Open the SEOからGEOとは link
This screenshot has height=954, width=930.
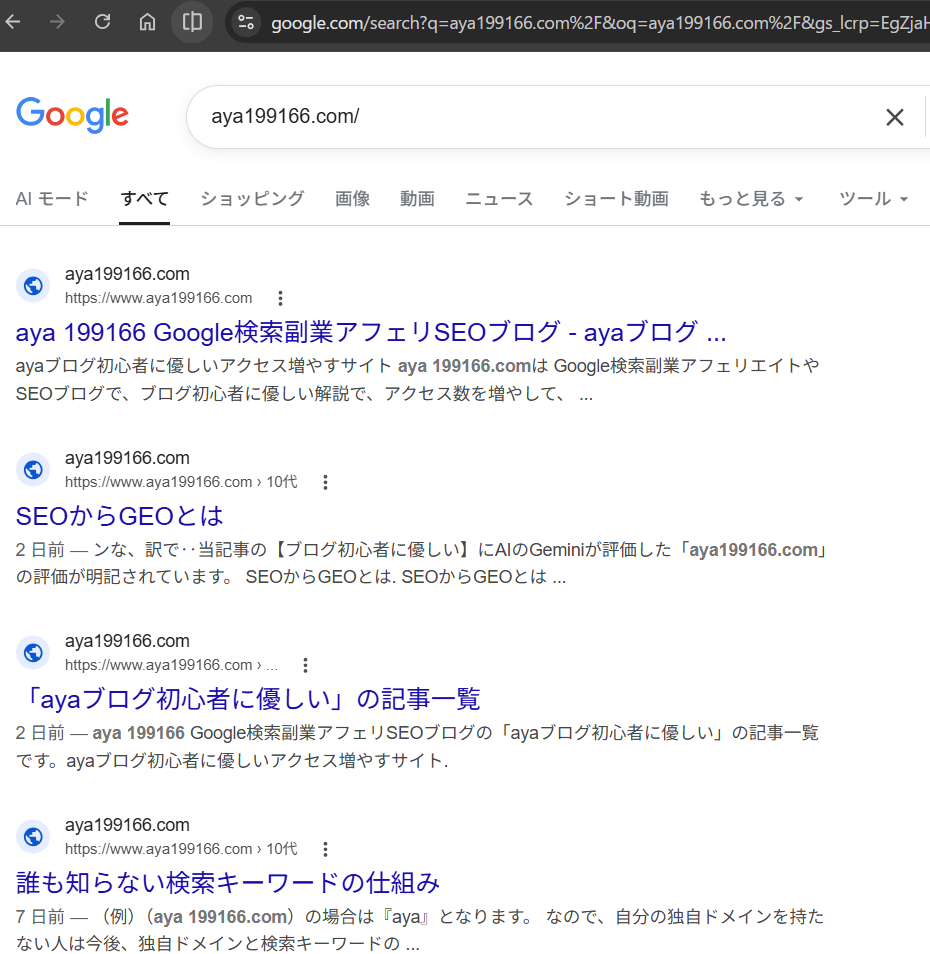click(119, 515)
